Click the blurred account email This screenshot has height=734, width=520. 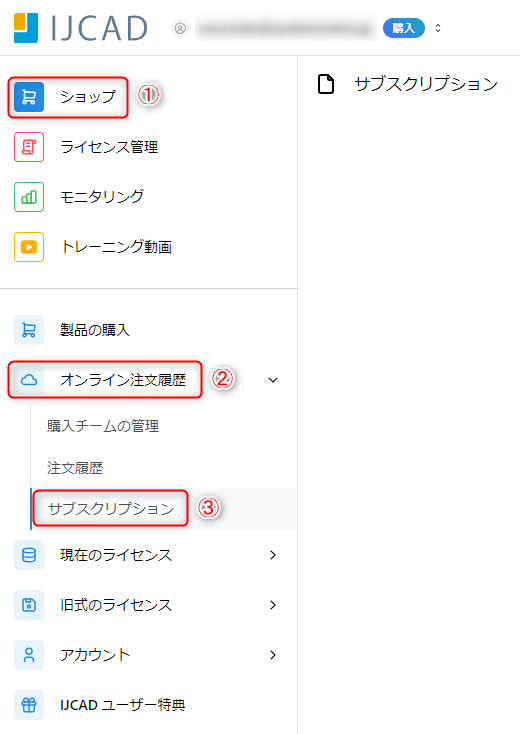[286, 29]
